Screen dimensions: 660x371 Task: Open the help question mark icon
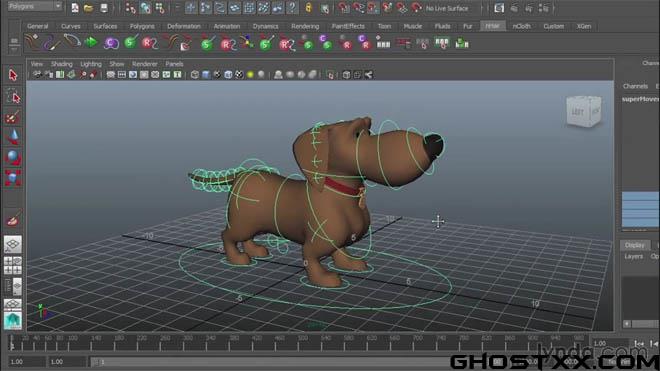(x=292, y=8)
